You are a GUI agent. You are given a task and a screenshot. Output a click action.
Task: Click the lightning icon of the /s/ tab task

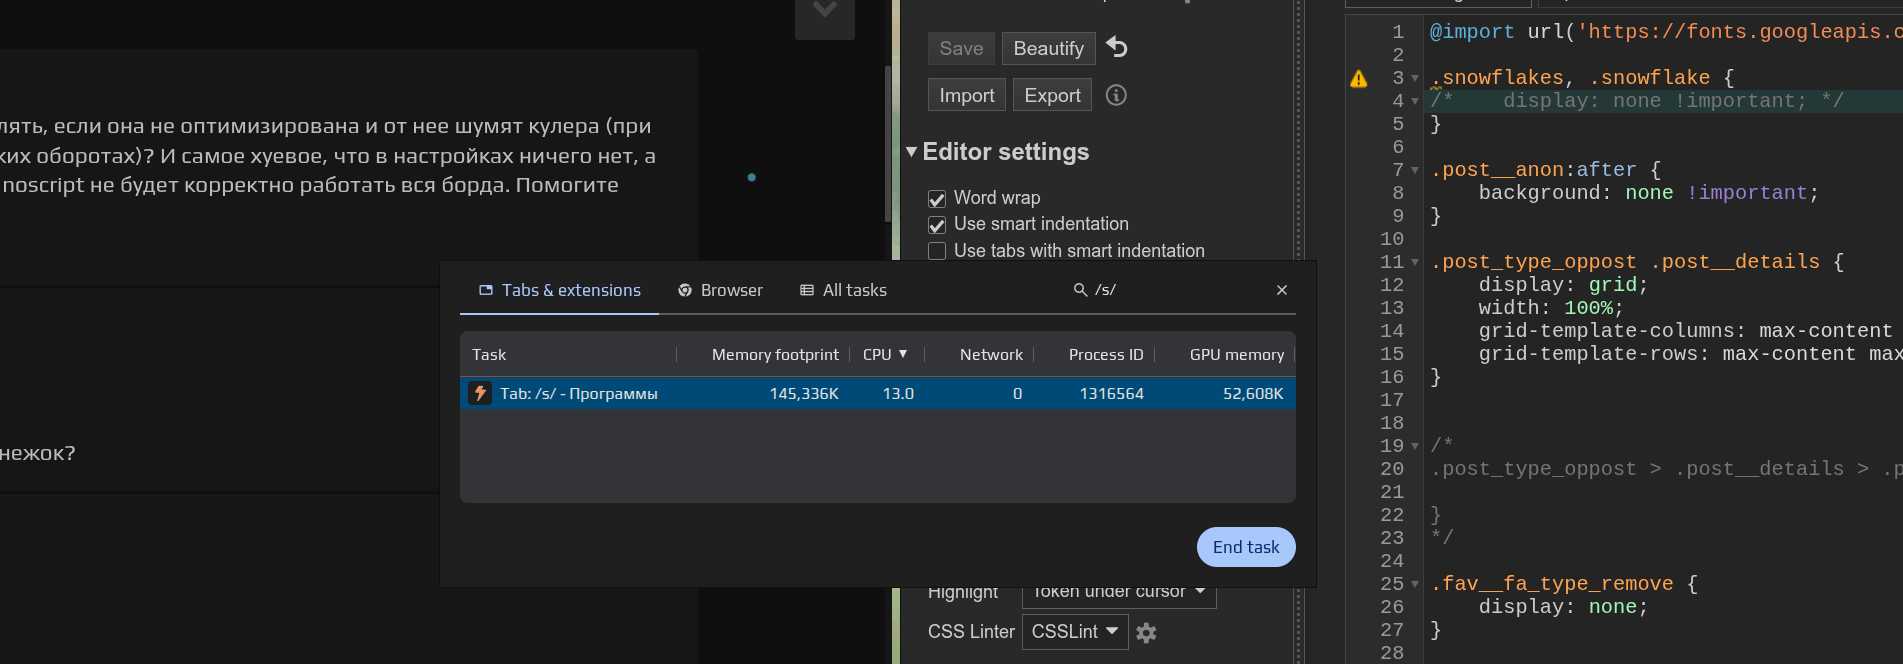[x=480, y=393]
